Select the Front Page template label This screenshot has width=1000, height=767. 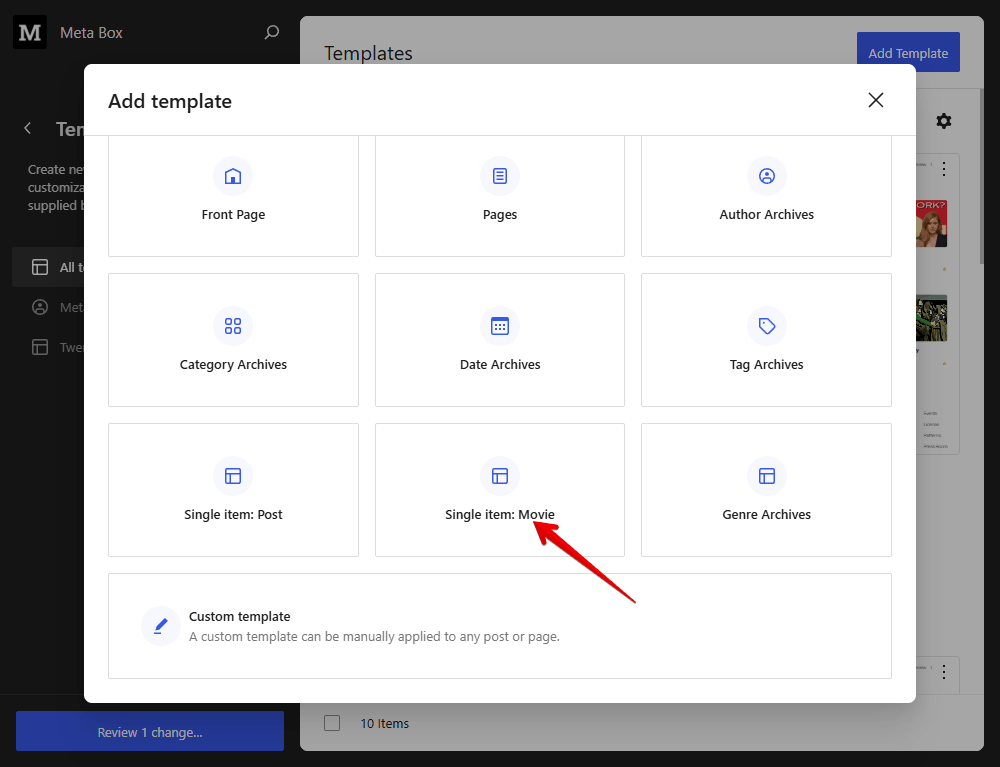tap(233, 215)
